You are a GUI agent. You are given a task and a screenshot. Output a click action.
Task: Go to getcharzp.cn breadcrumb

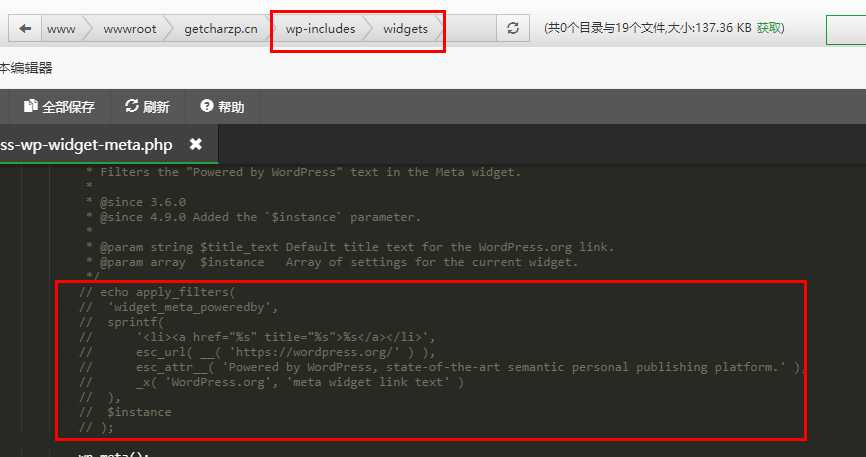pos(221,29)
